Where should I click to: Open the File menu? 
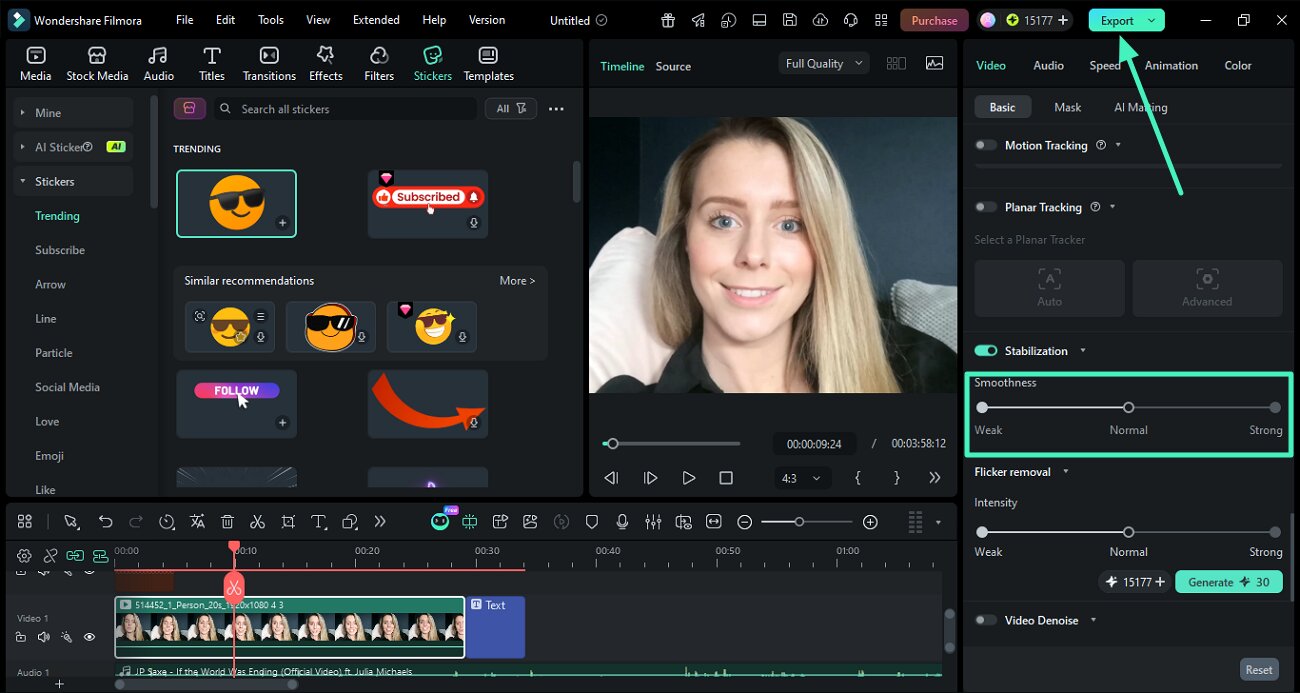[185, 20]
